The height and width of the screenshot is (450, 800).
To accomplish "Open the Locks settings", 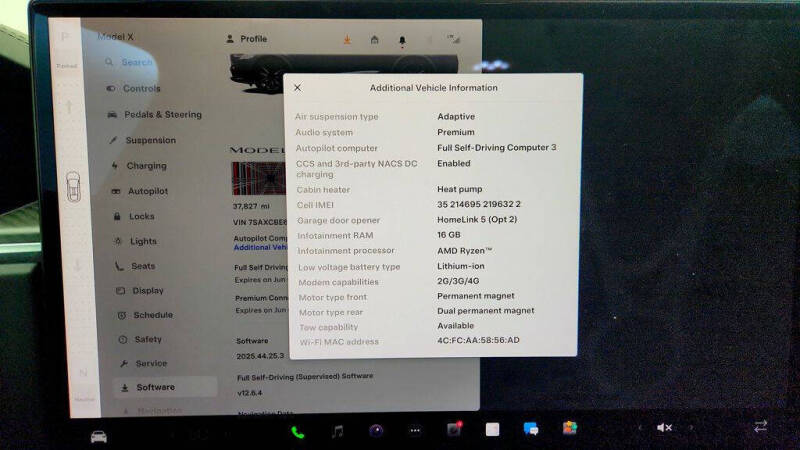I will pyautogui.click(x=134, y=216).
